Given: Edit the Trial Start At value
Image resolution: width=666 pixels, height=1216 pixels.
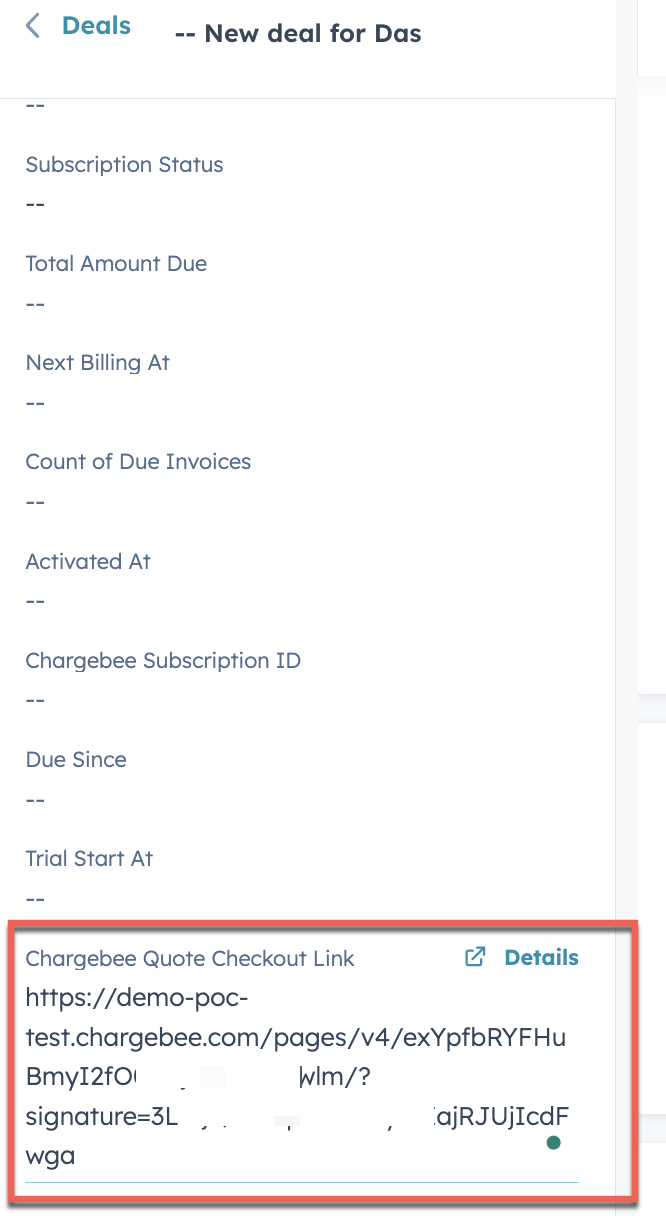Looking at the screenshot, I should (x=36, y=898).
